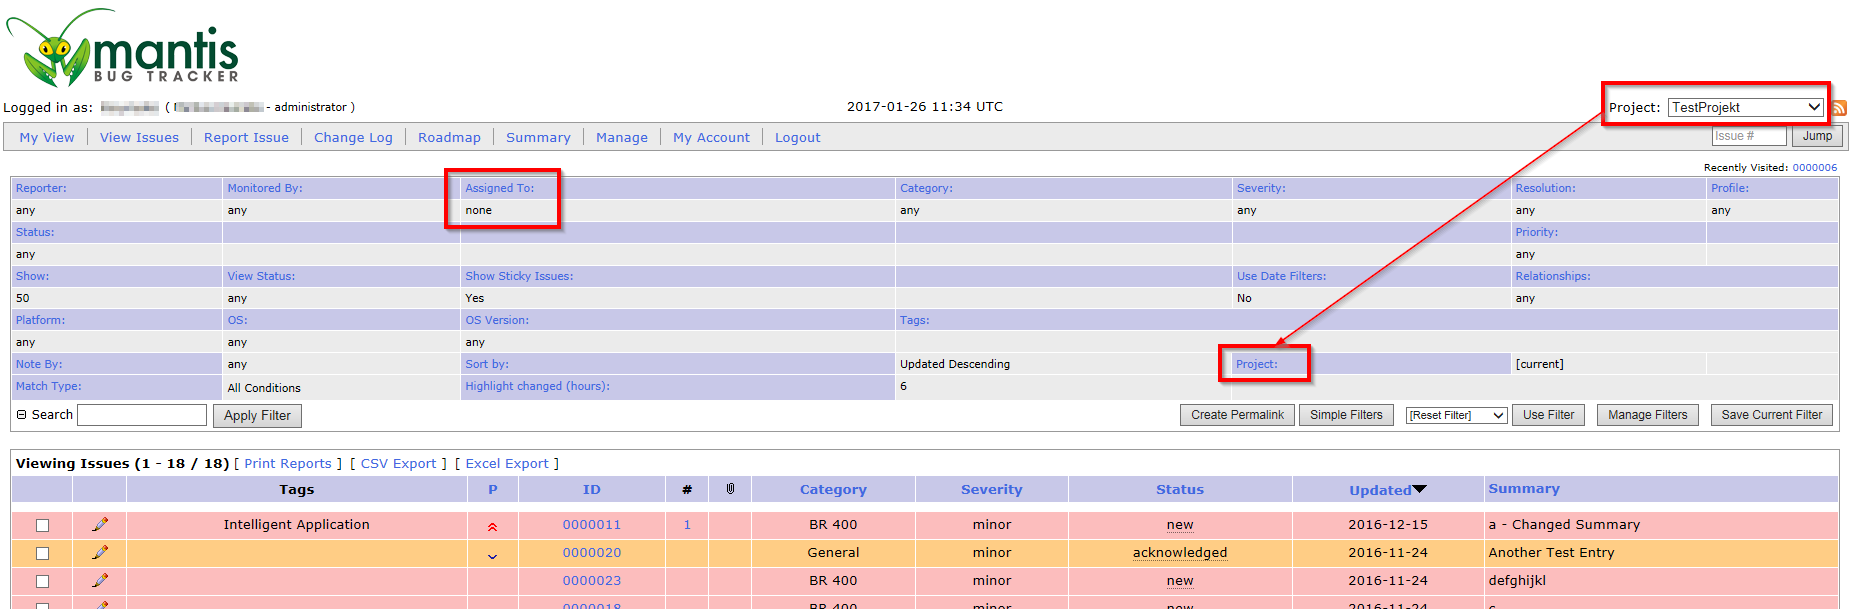1851x609 pixels.
Task: Go to the Roadmap menu item
Action: pos(449,137)
